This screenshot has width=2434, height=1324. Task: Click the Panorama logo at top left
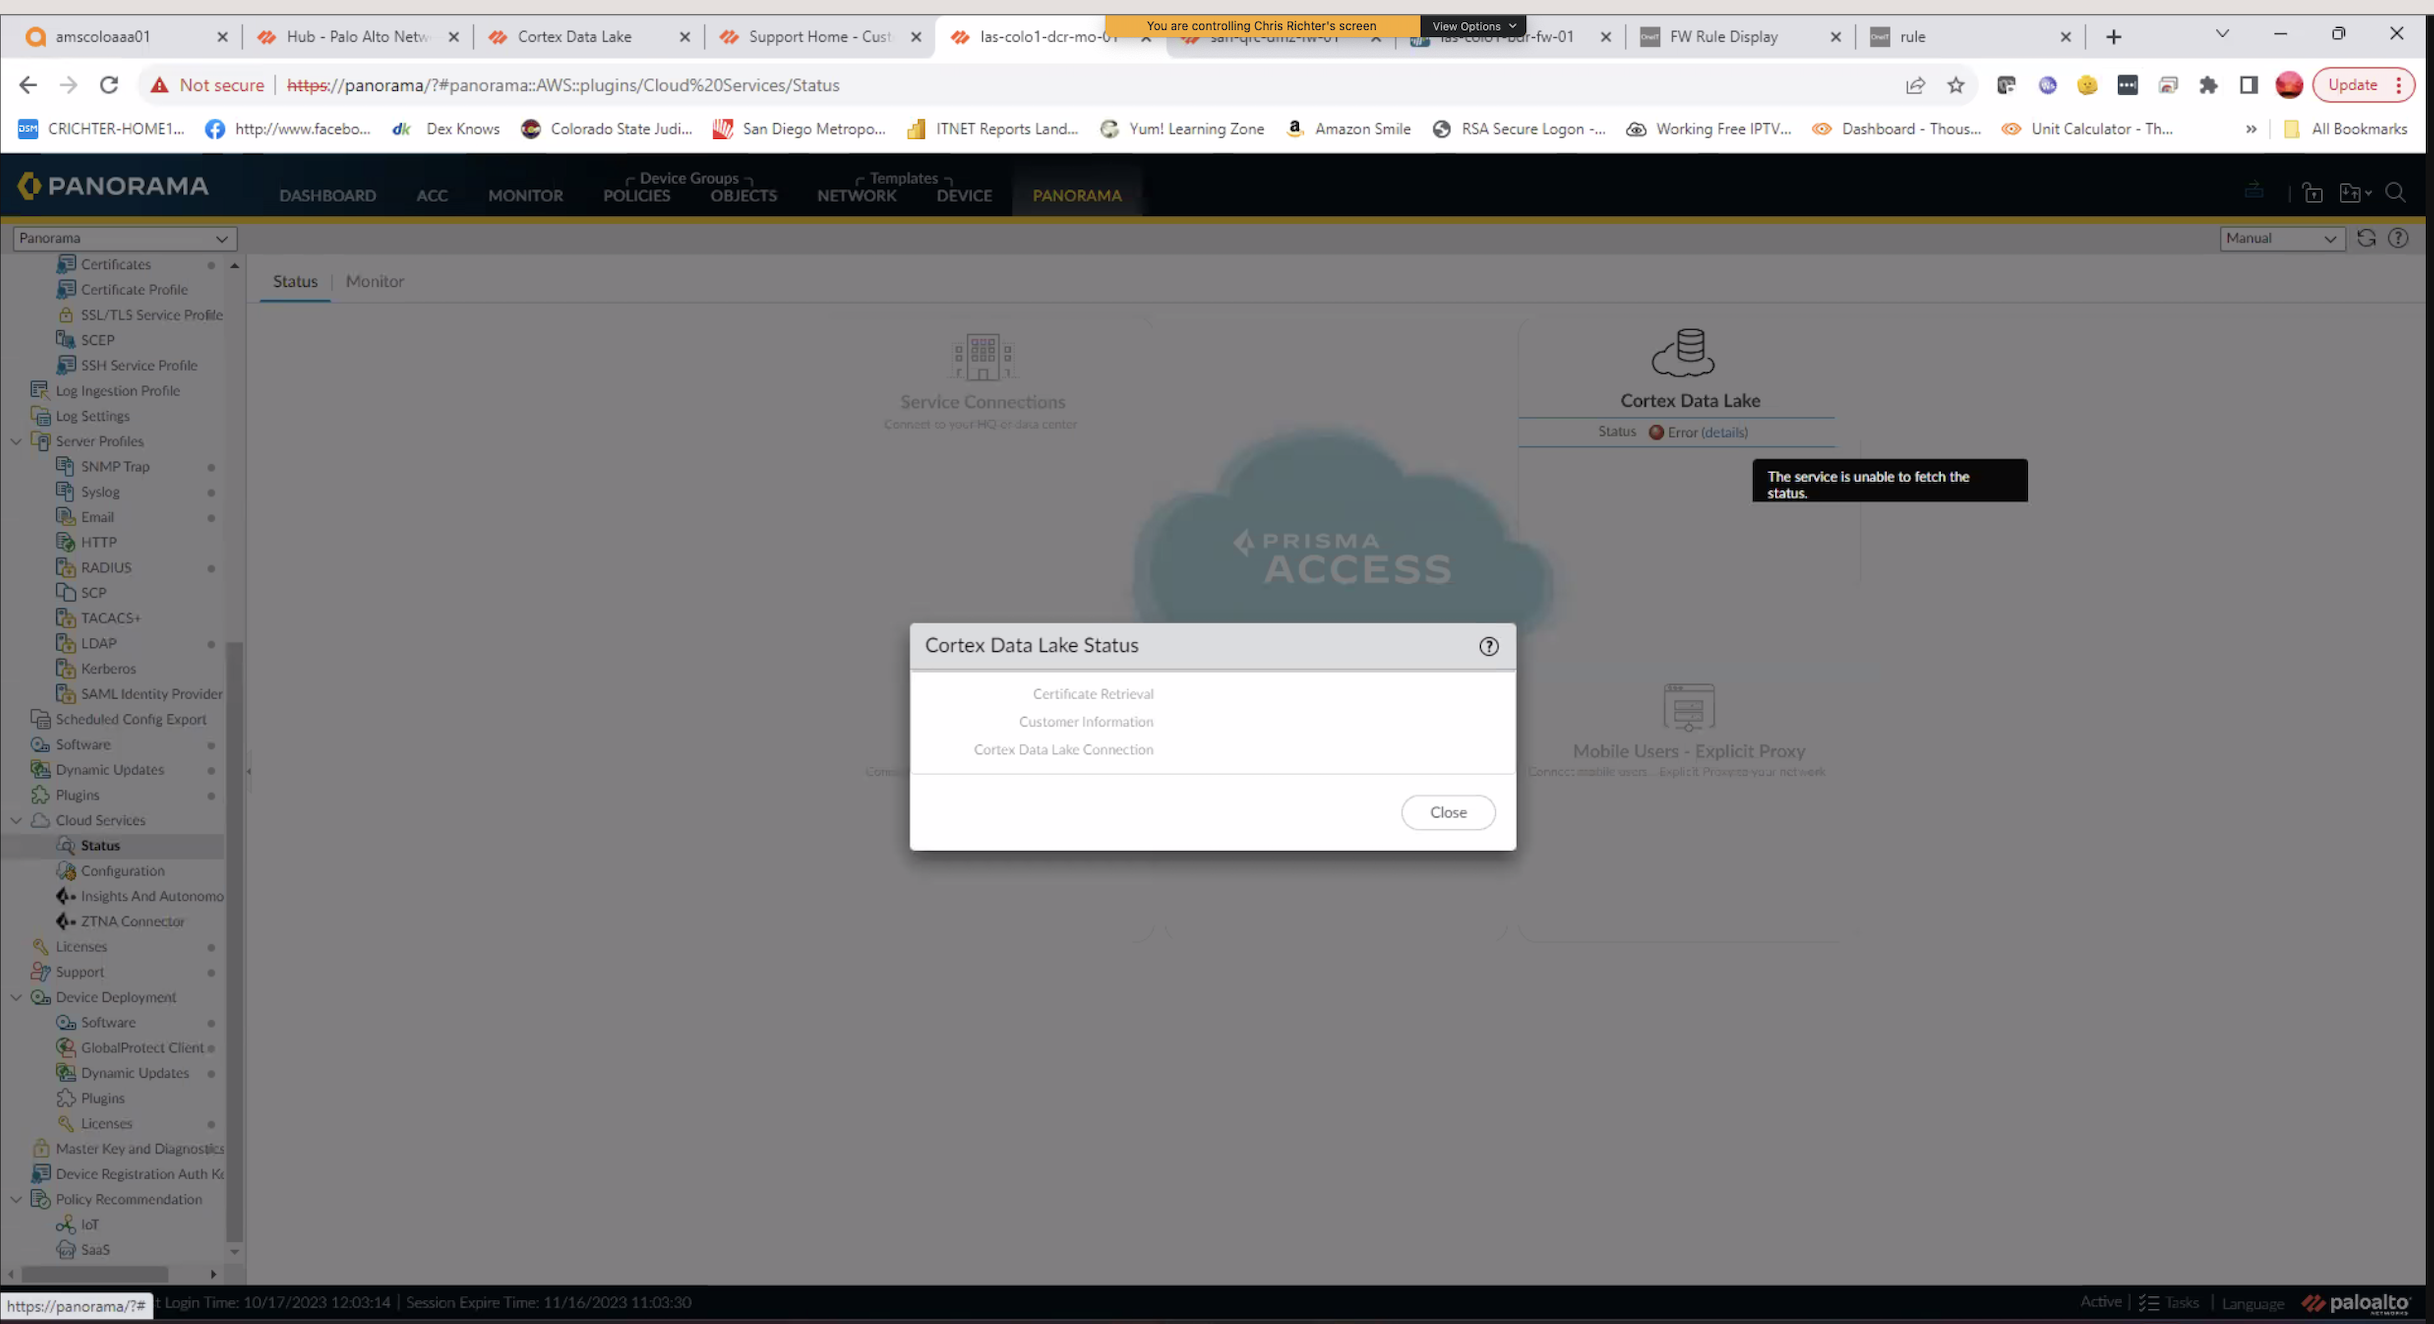(112, 185)
